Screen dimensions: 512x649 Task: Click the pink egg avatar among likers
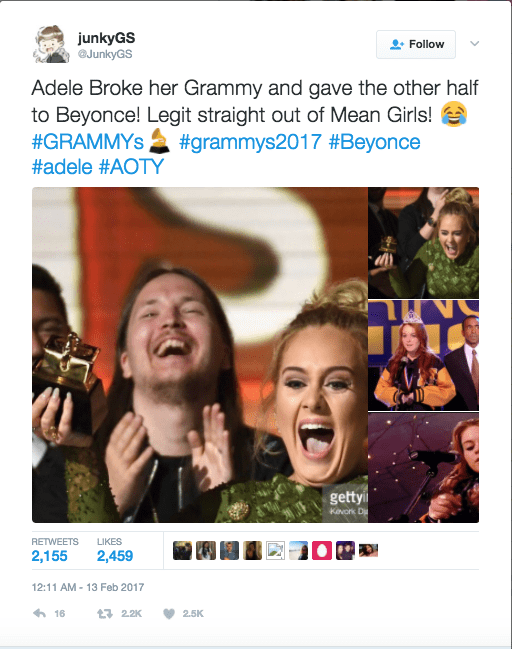322,550
